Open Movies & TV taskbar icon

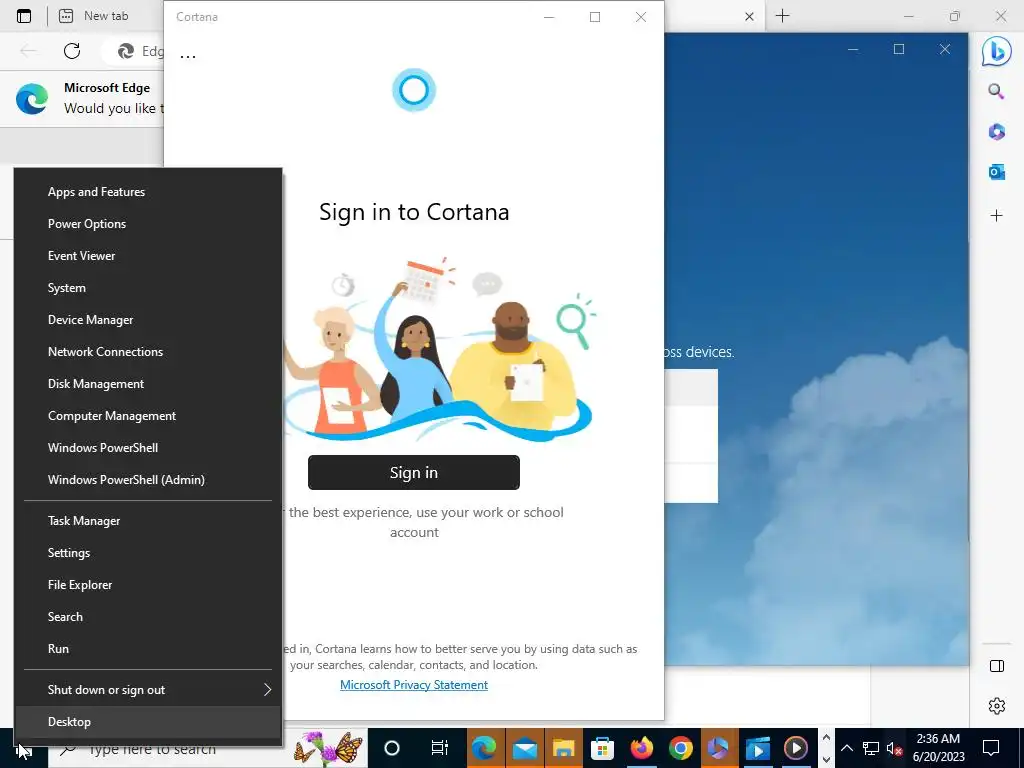pyautogui.click(x=758, y=748)
